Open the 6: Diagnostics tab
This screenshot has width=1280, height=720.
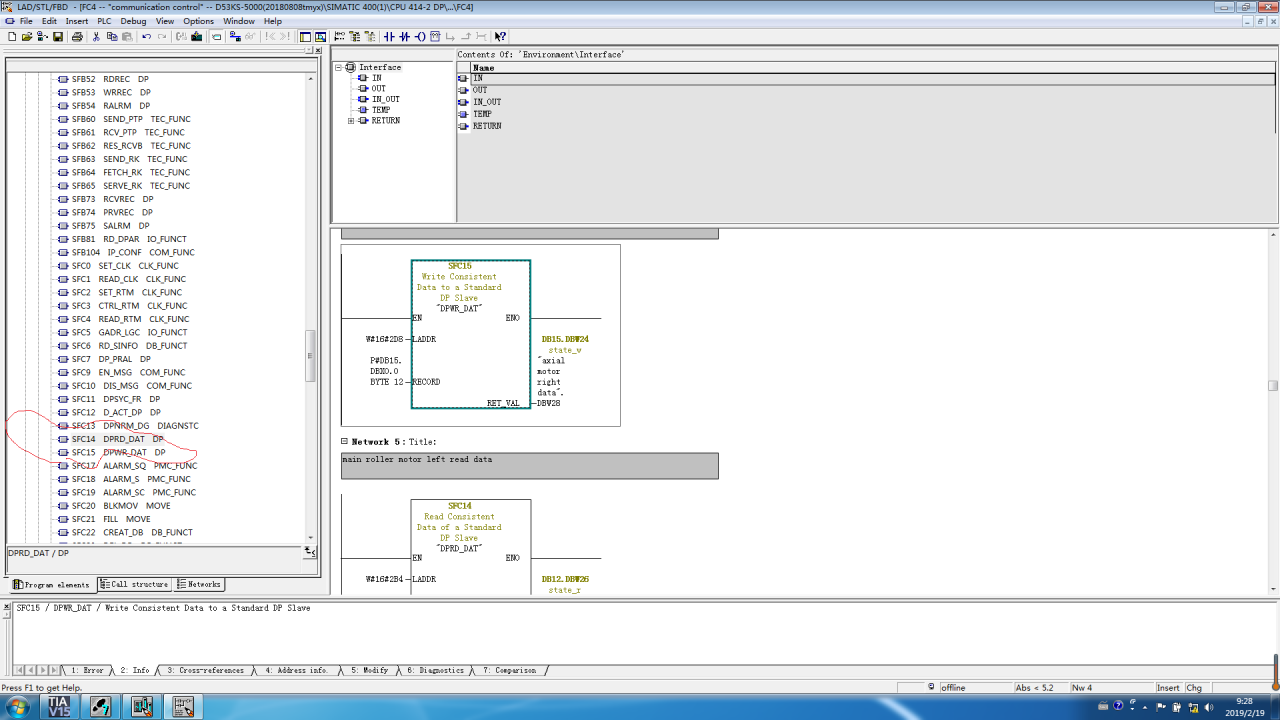[435, 670]
